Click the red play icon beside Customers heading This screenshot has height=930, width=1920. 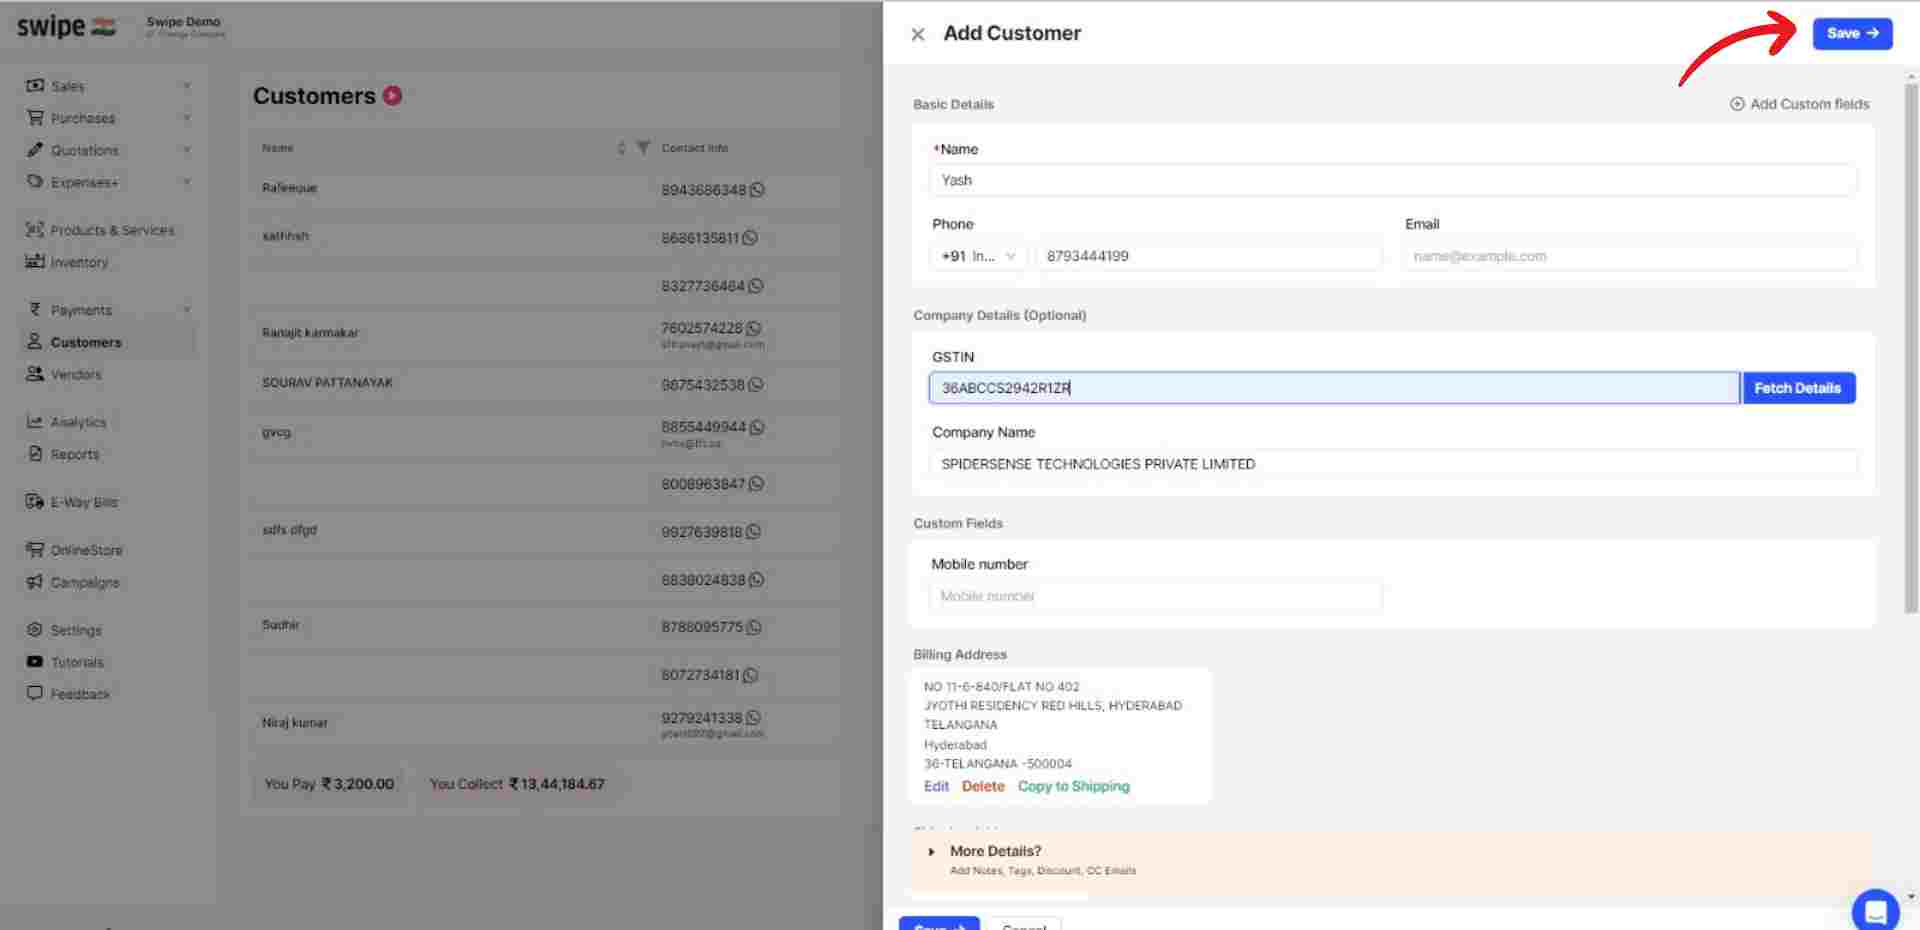coord(392,96)
